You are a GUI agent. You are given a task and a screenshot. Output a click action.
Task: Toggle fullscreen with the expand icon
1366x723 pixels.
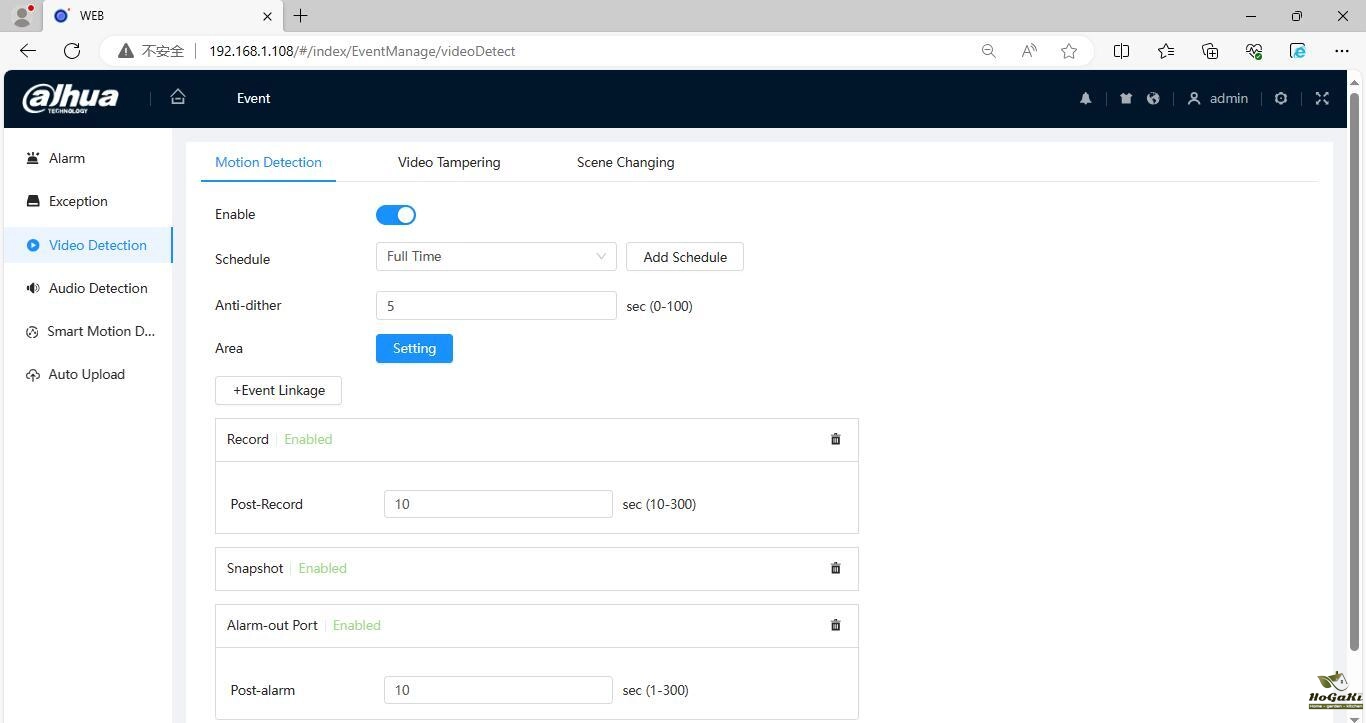click(x=1322, y=98)
